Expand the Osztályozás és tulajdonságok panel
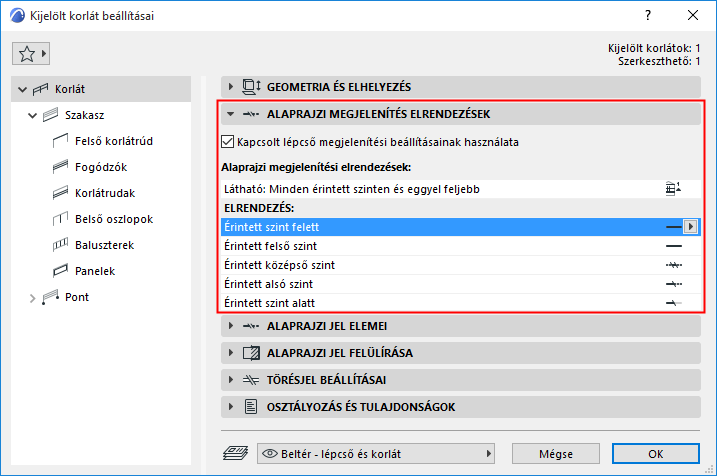The width and height of the screenshot is (717, 476). (230, 406)
